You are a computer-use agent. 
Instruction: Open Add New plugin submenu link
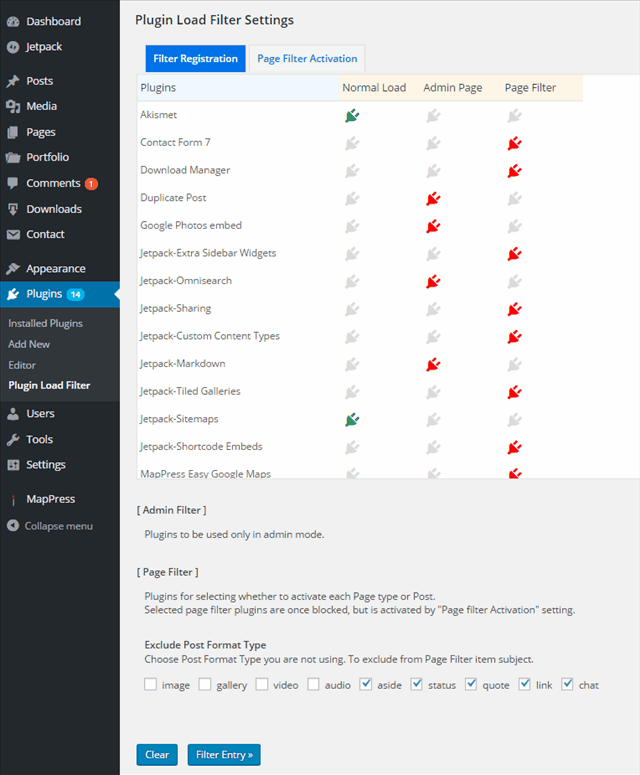29,344
